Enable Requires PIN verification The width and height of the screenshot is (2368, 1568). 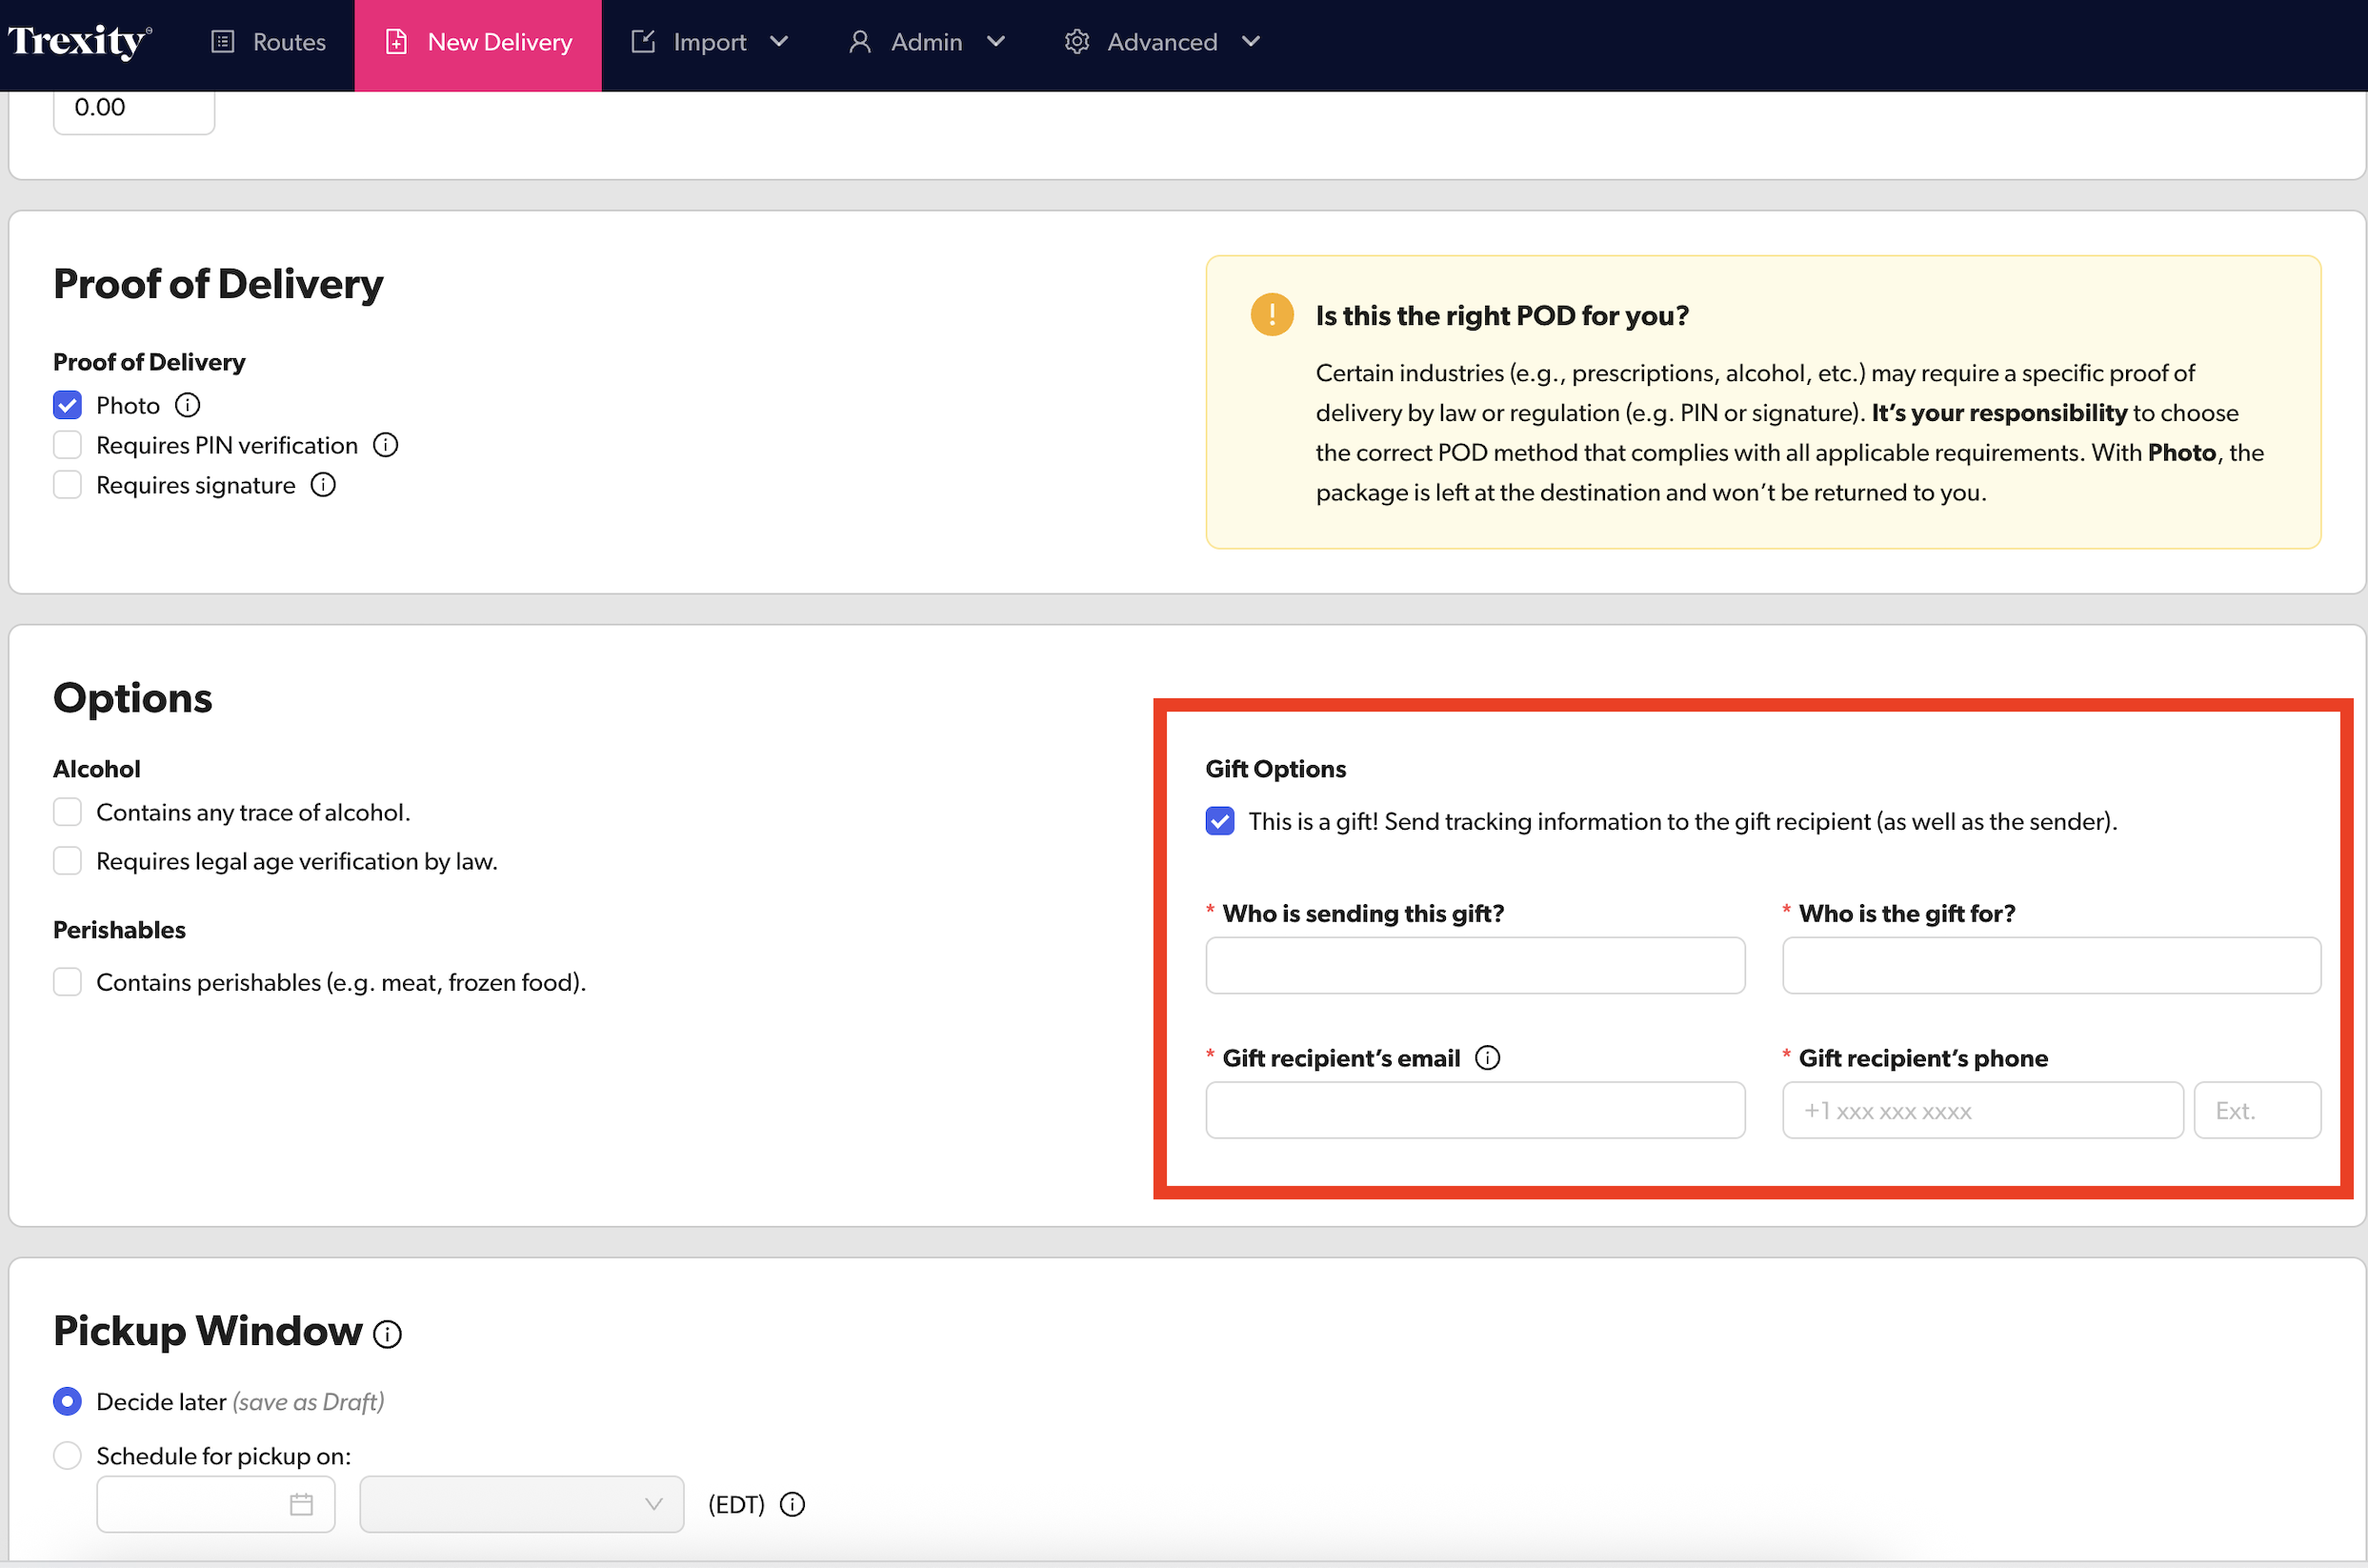(x=67, y=445)
